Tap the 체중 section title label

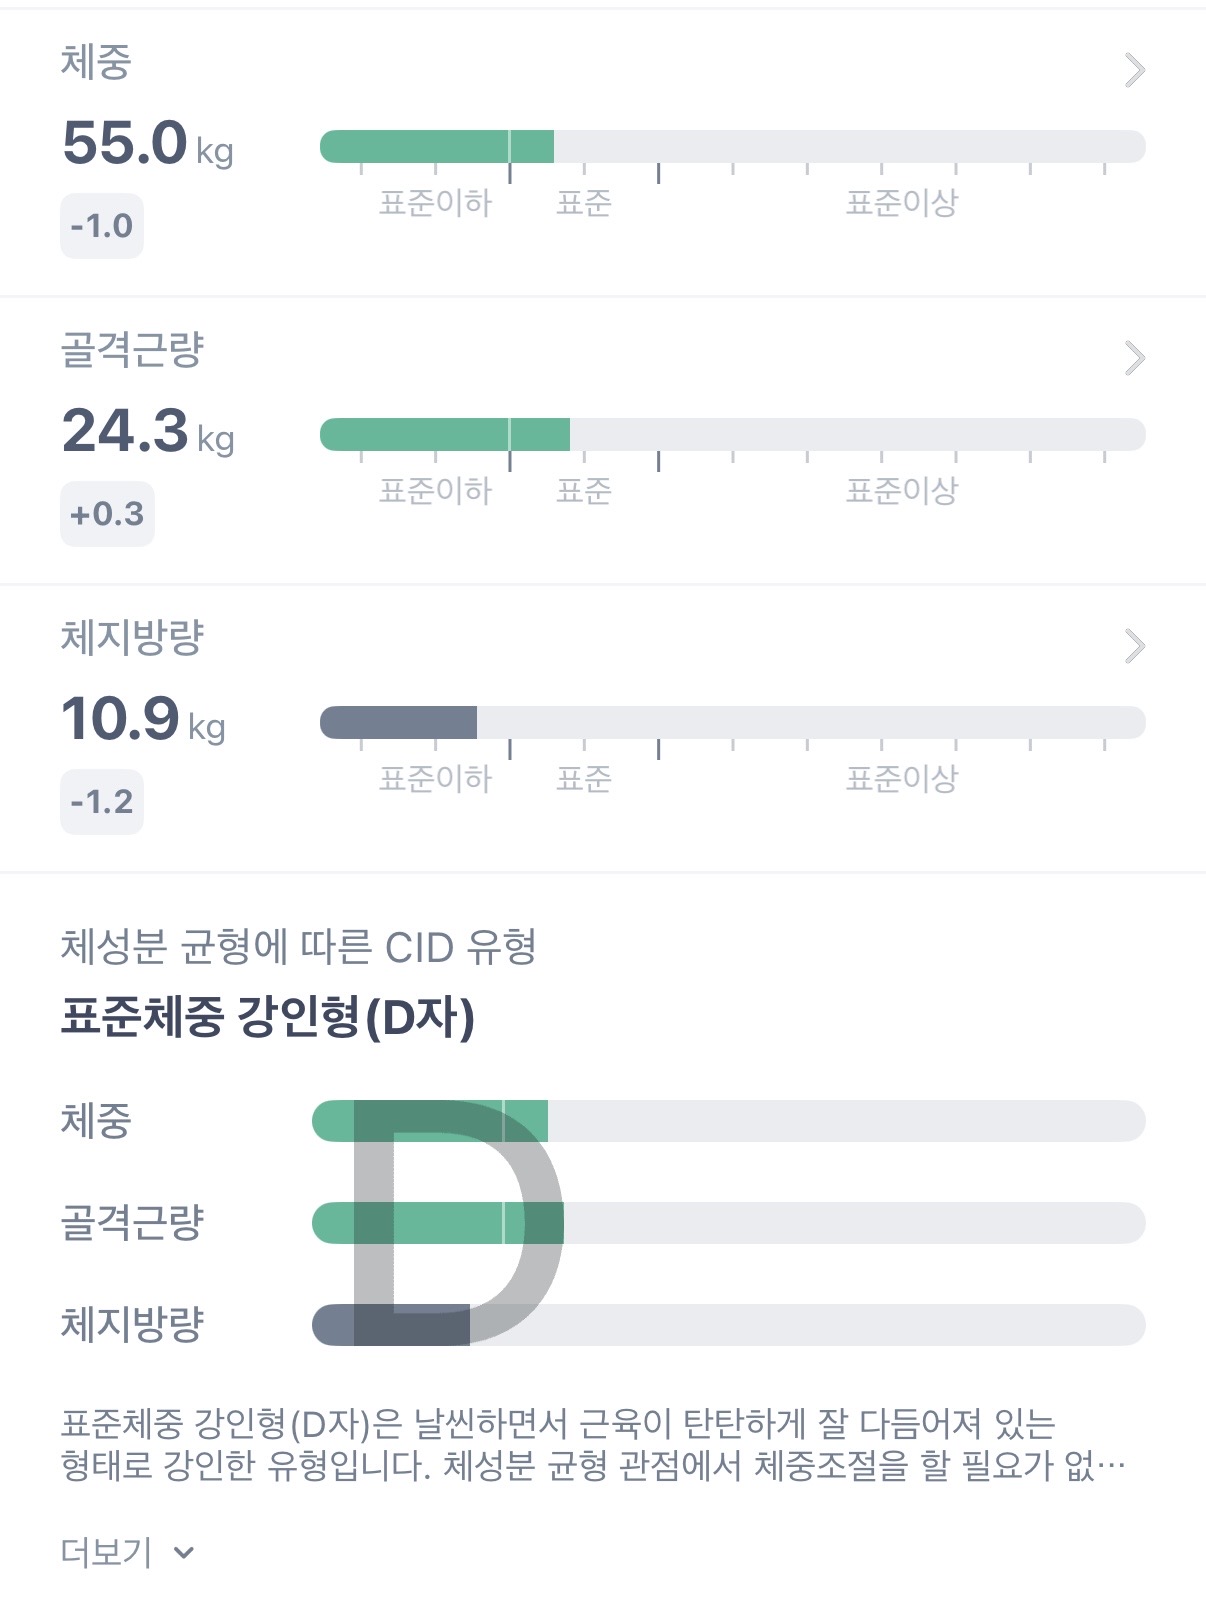point(96,62)
